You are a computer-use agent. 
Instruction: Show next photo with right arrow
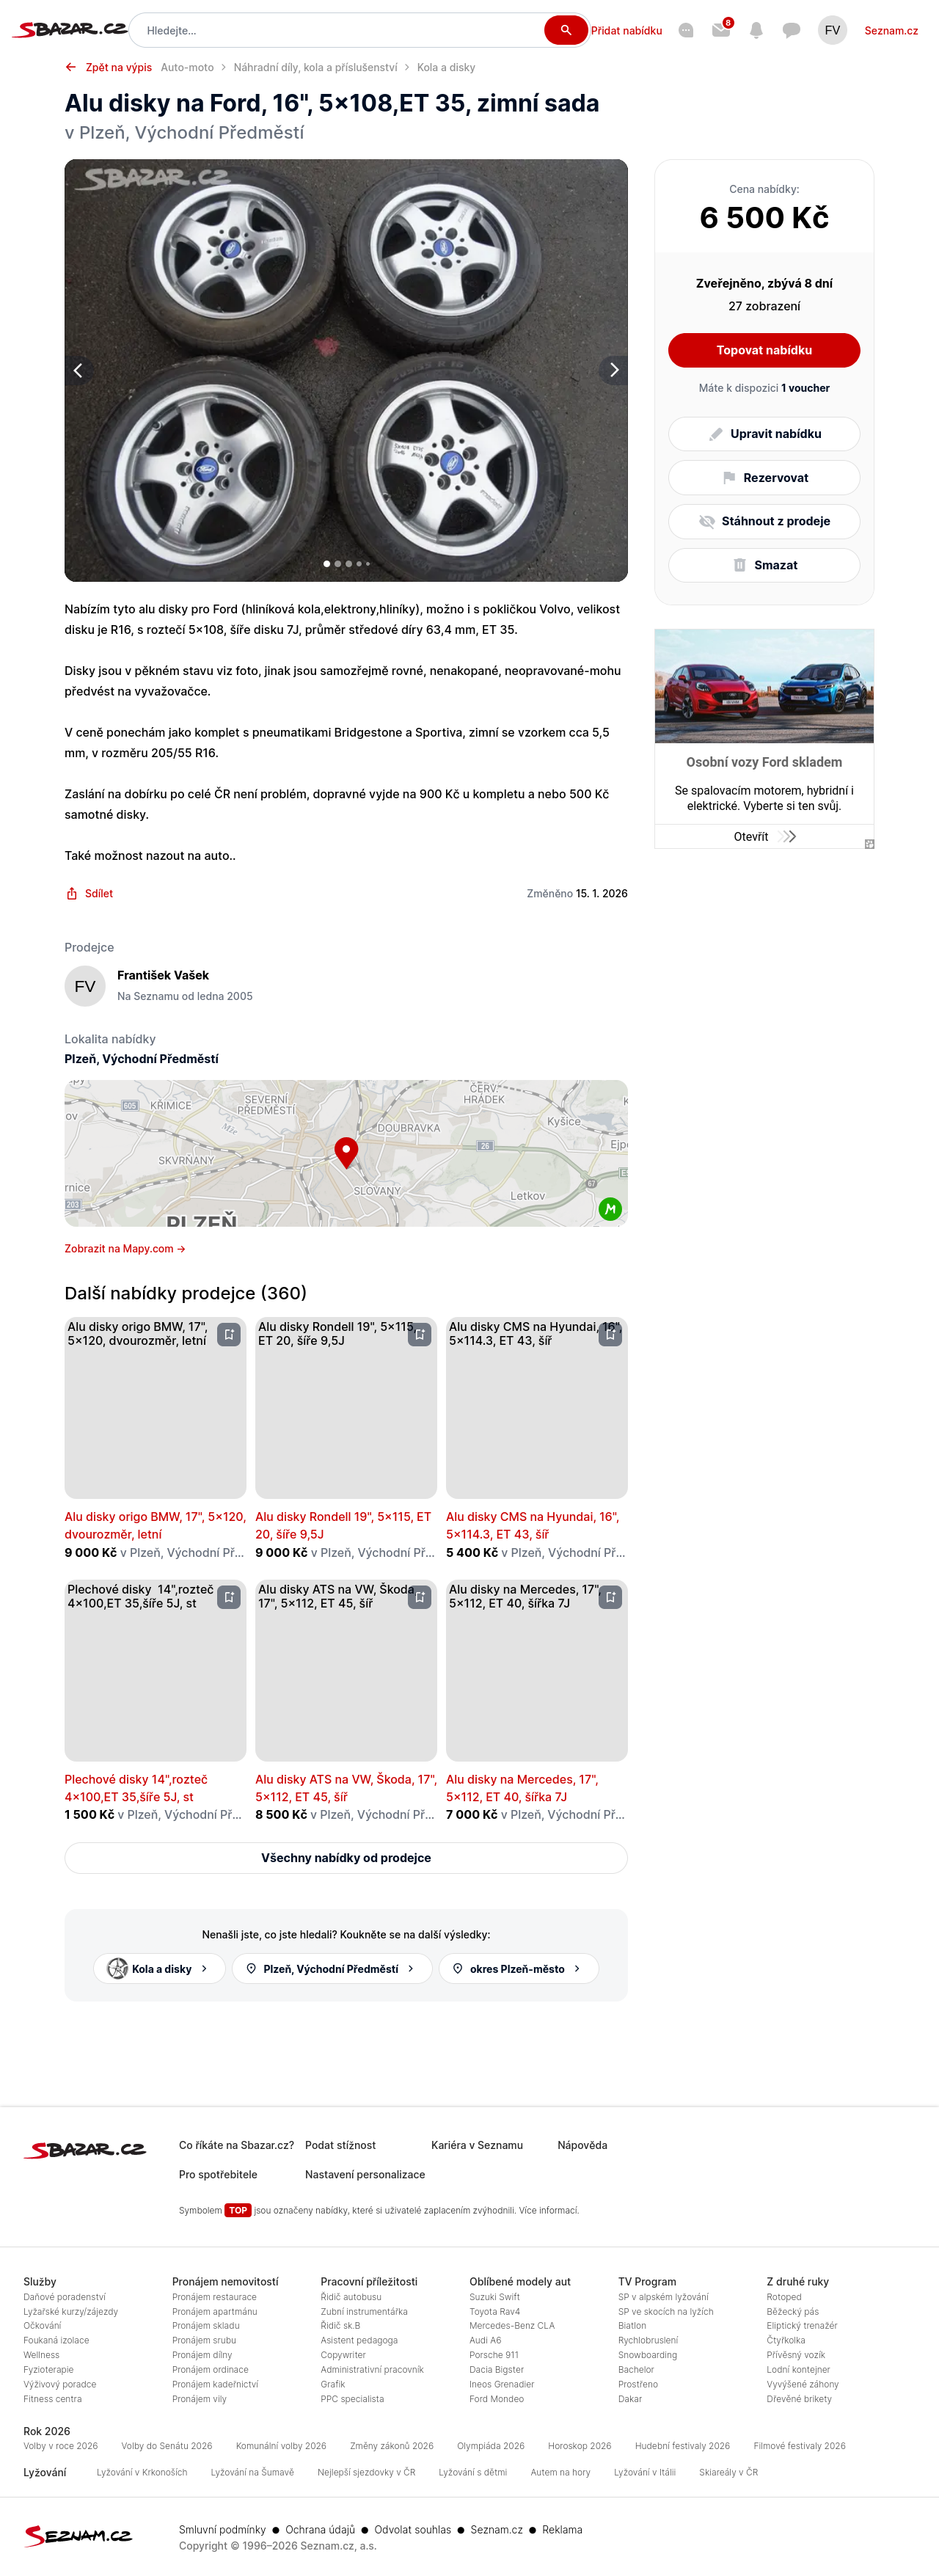click(613, 370)
